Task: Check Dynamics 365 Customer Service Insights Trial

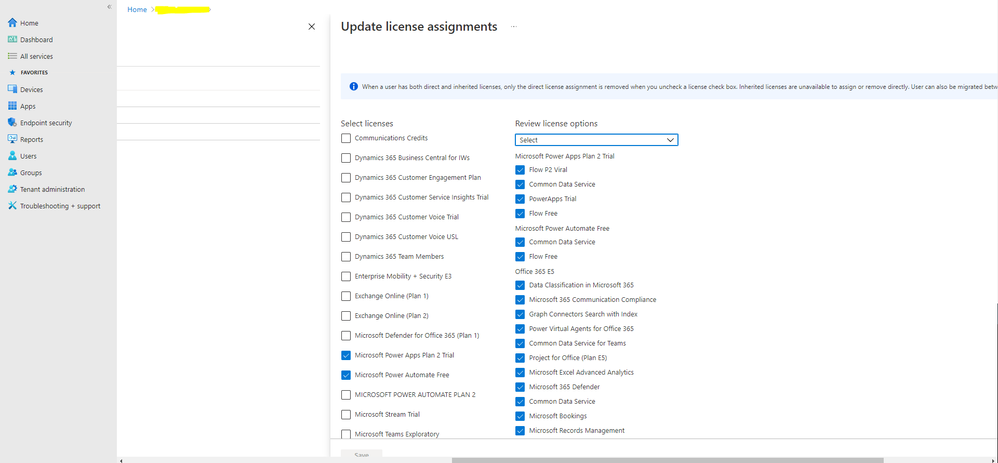Action: click(x=346, y=197)
